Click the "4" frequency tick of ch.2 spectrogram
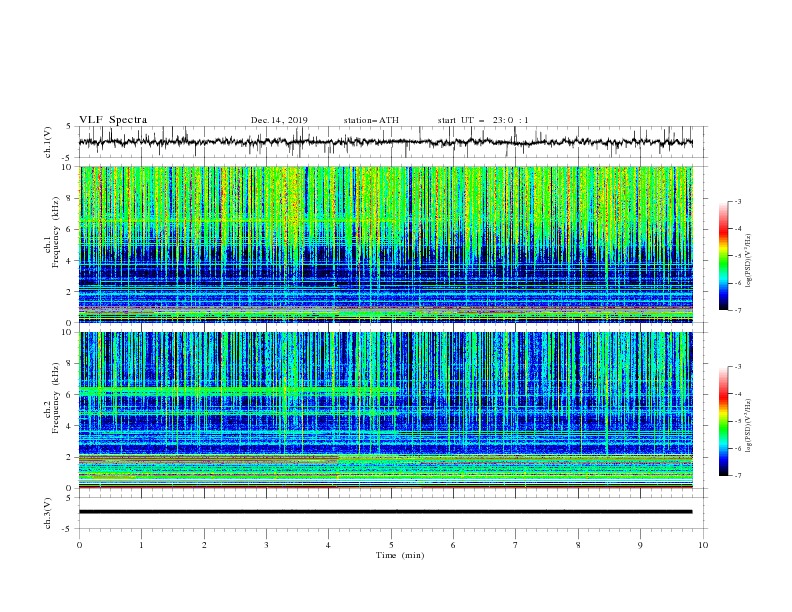 pyautogui.click(x=69, y=426)
